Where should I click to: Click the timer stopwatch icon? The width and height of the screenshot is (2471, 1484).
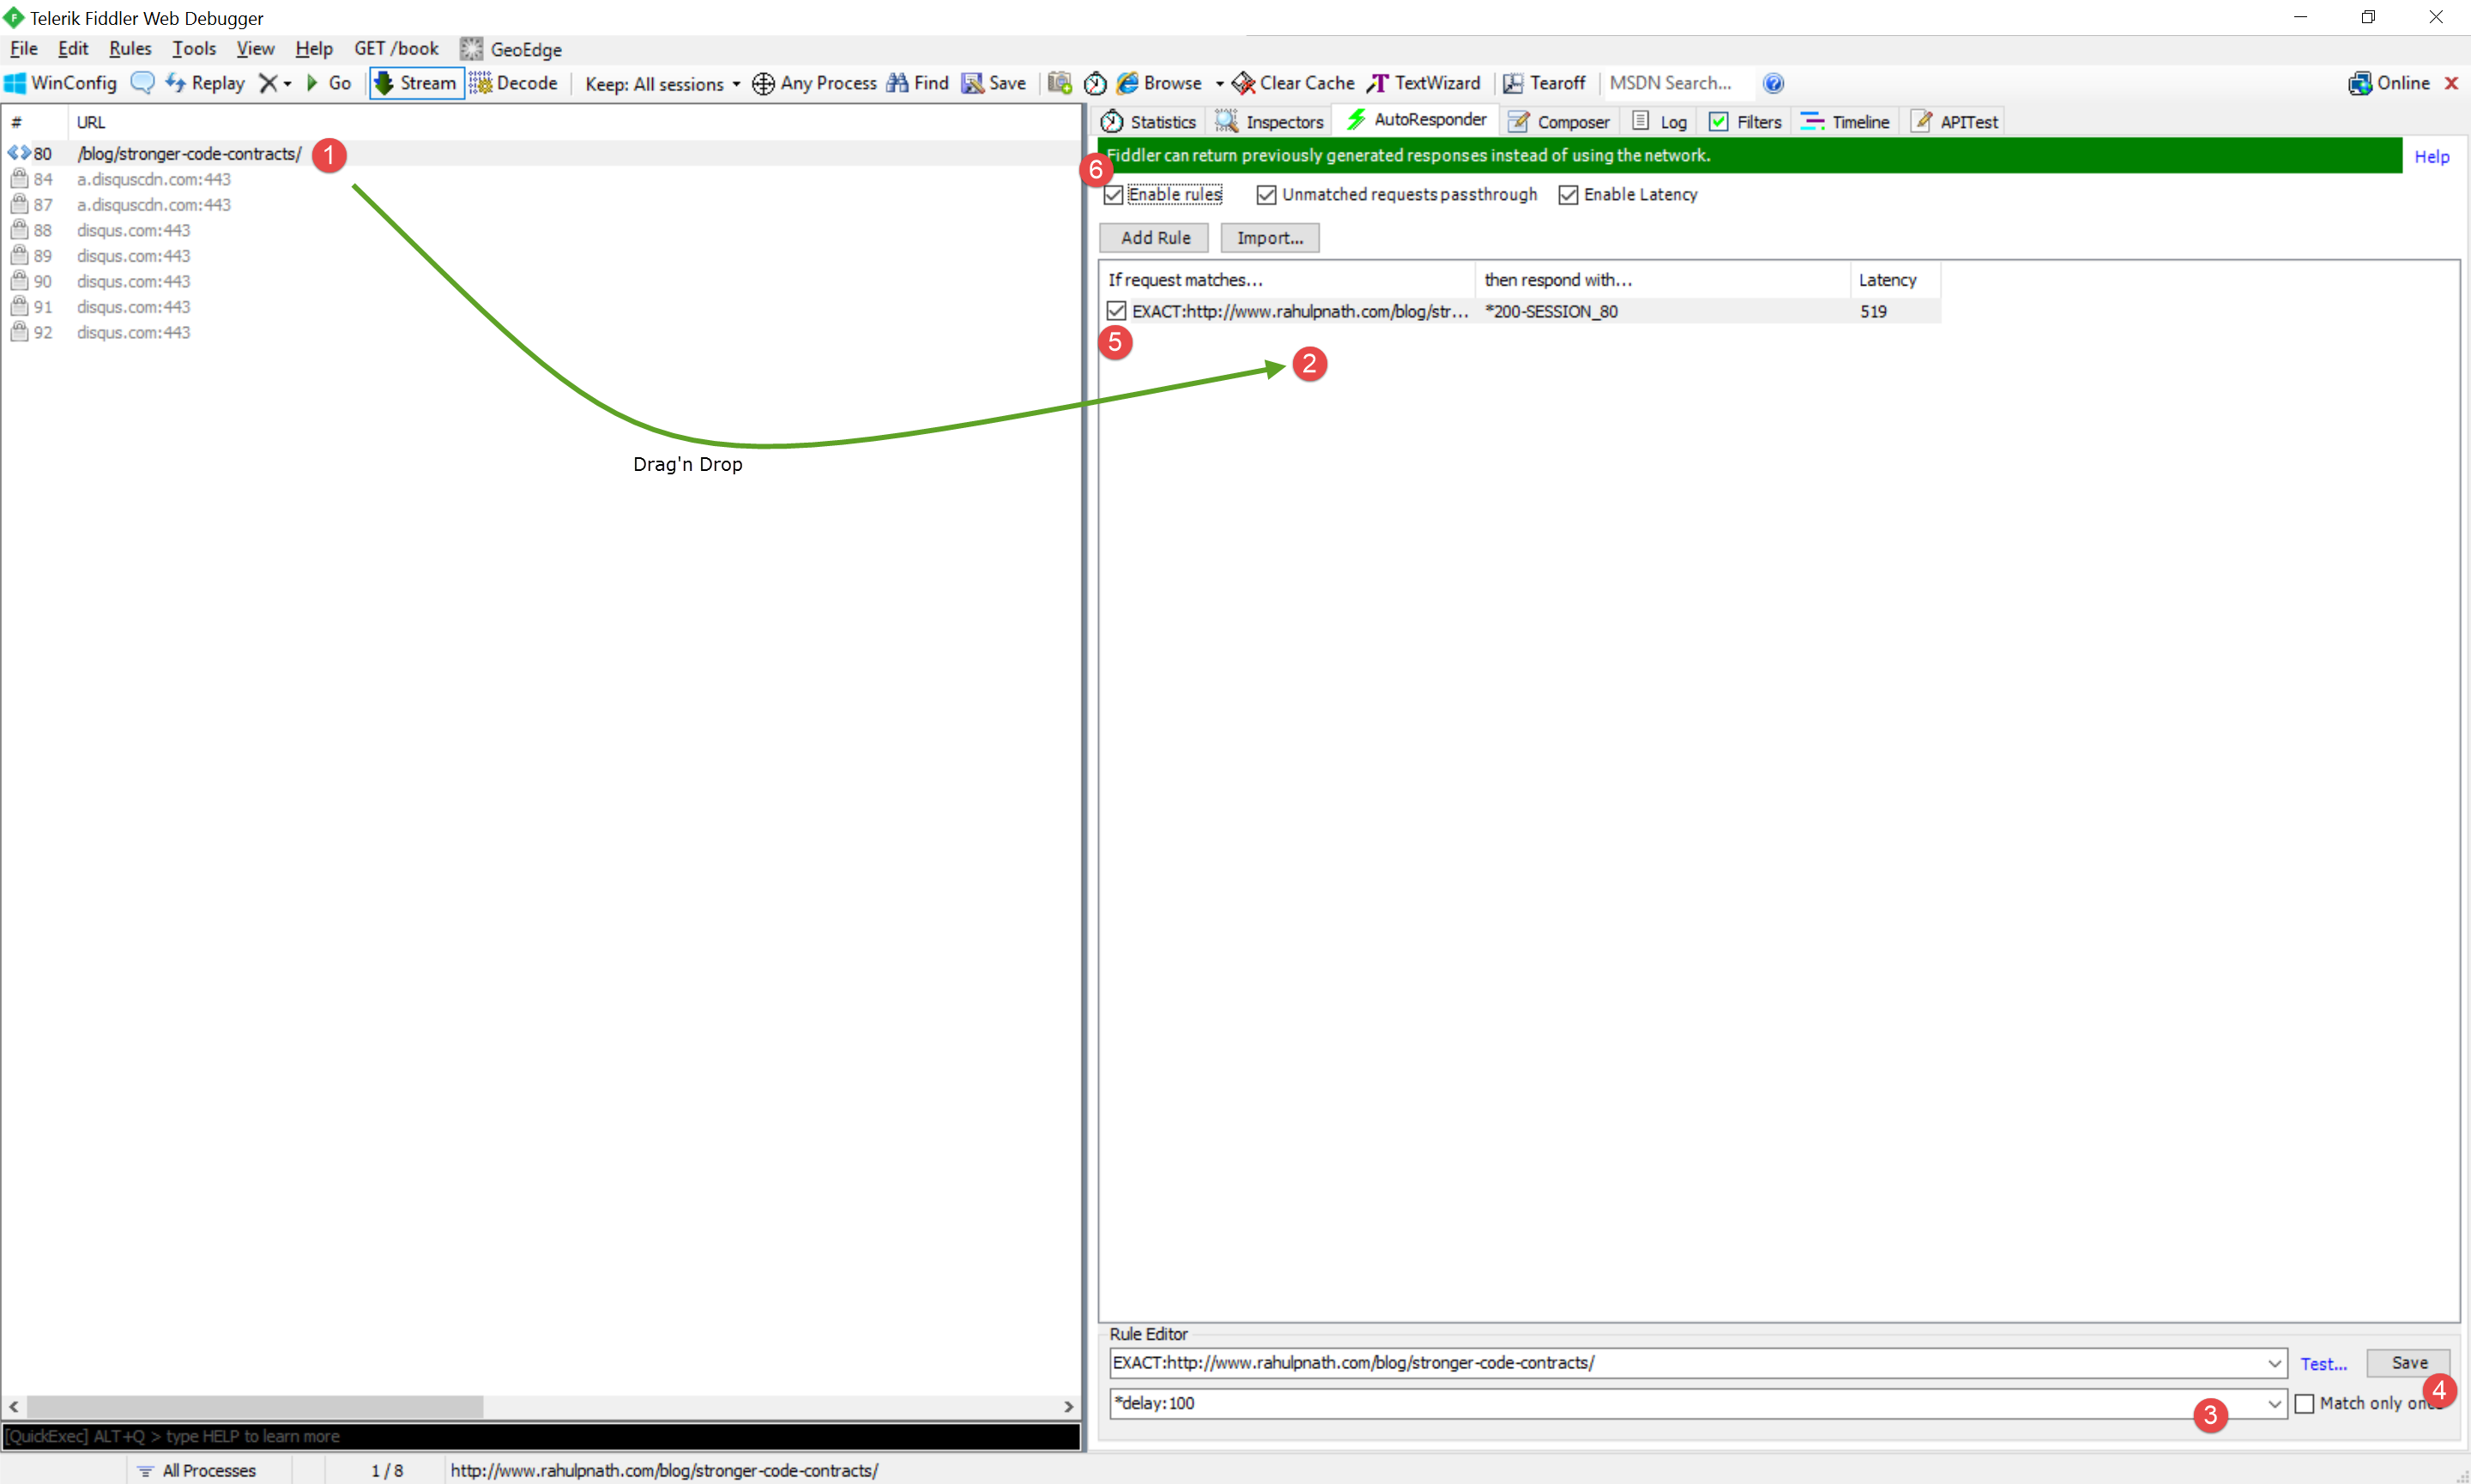(x=1095, y=83)
